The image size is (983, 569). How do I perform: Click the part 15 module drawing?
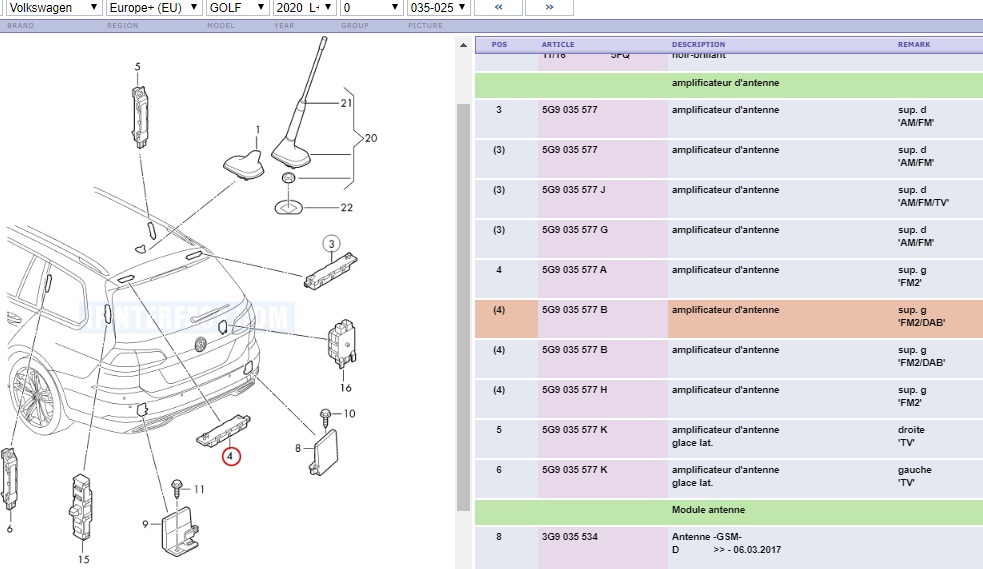coord(80,508)
